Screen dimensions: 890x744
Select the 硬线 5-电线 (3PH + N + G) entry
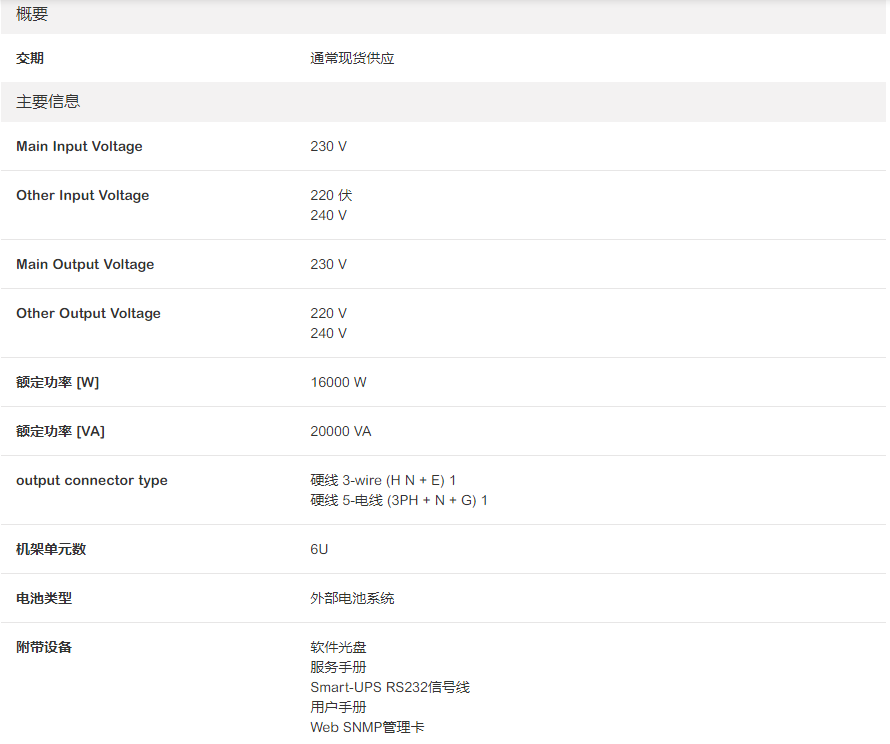click(x=398, y=501)
